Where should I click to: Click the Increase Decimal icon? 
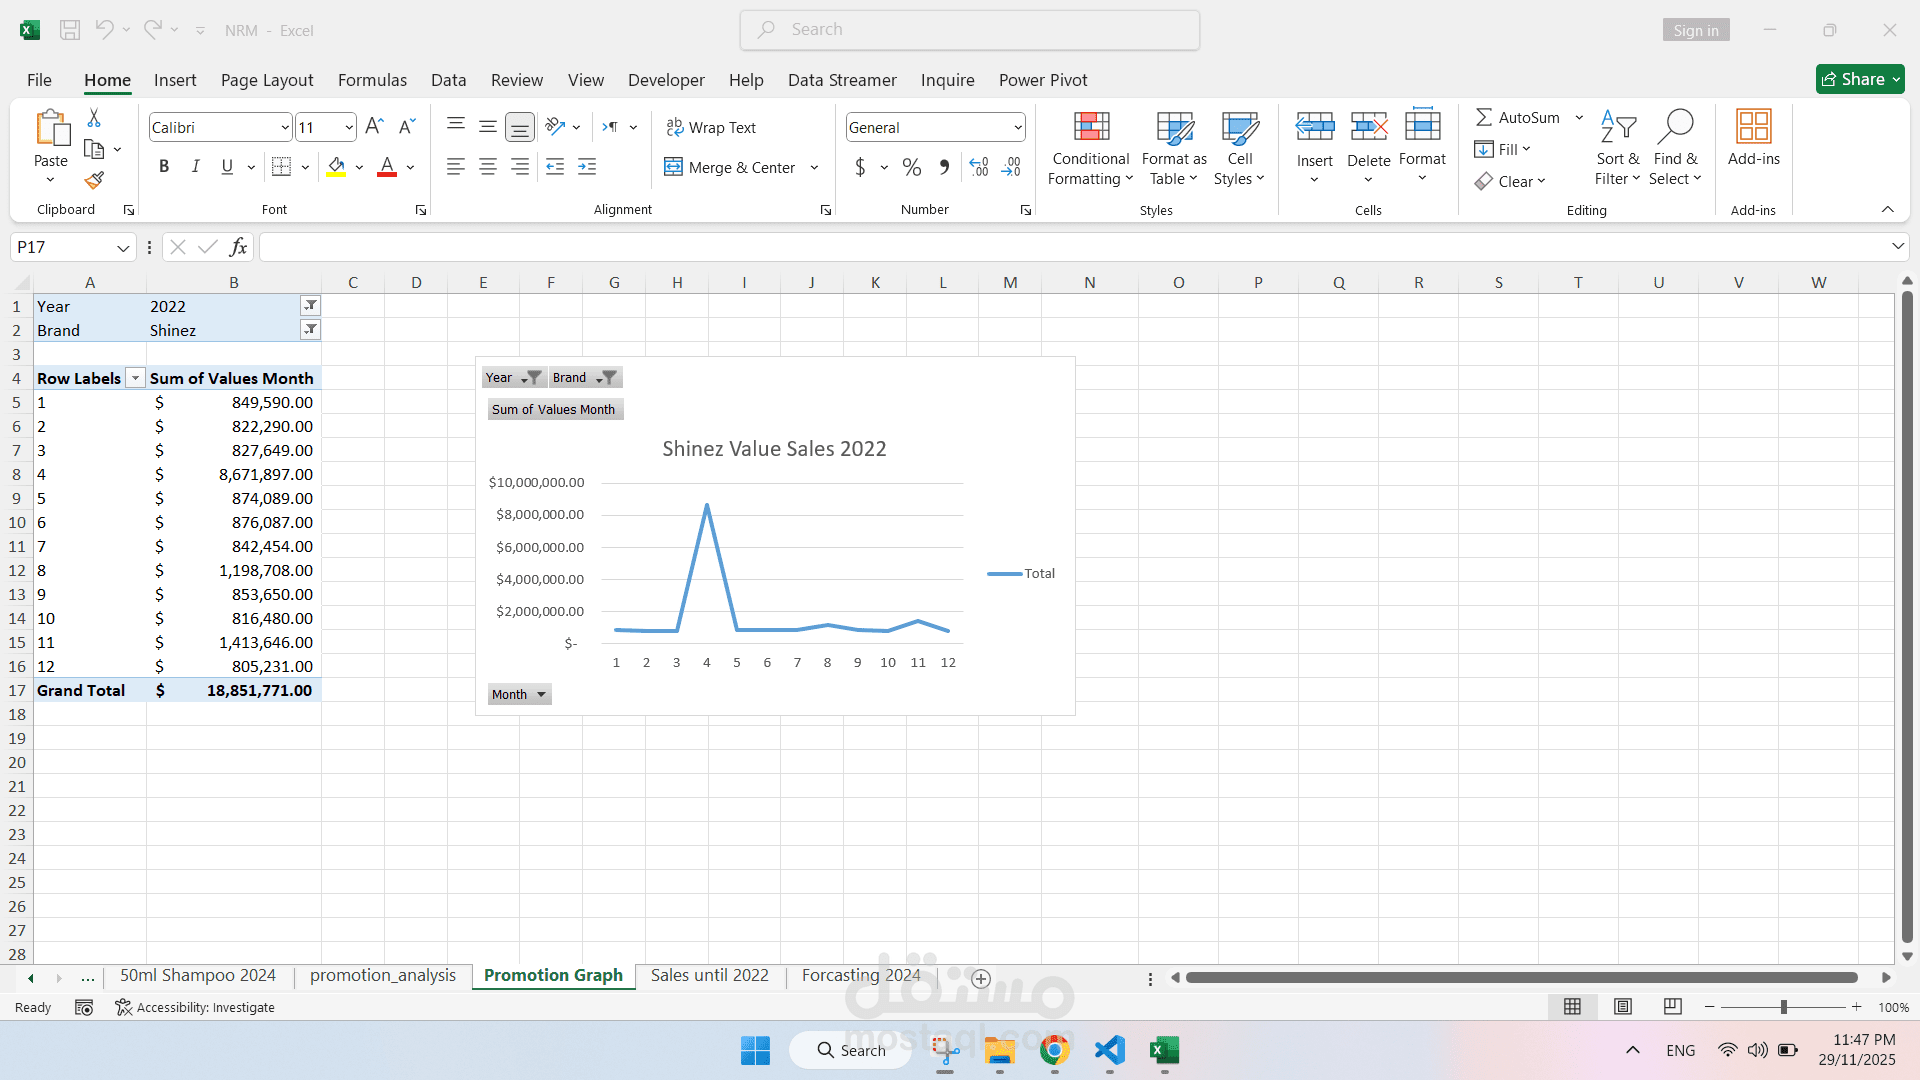(x=979, y=167)
